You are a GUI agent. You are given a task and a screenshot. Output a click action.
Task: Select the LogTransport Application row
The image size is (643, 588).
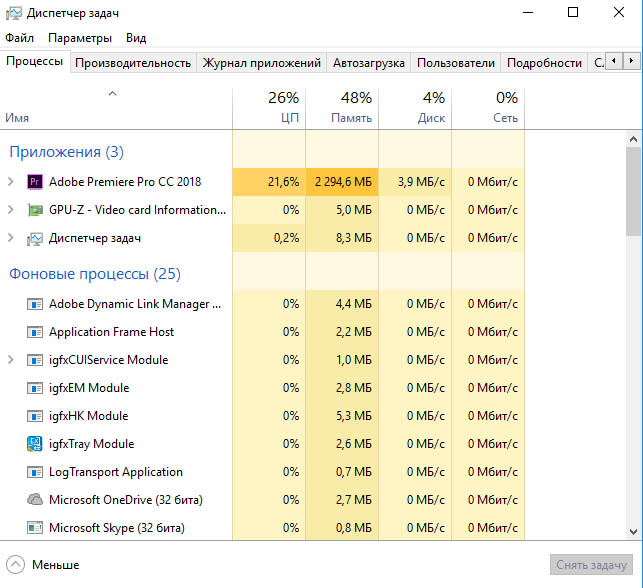(x=262, y=472)
